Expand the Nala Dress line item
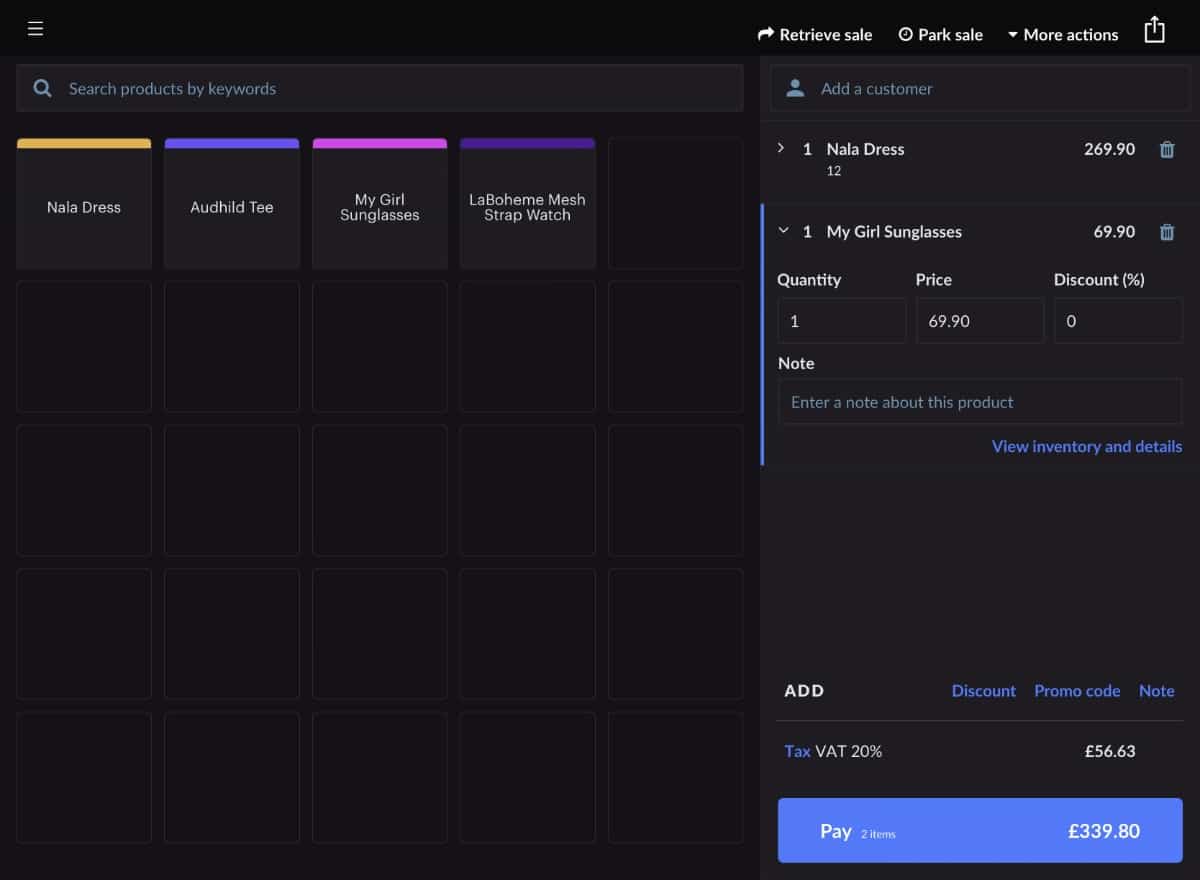 point(782,148)
